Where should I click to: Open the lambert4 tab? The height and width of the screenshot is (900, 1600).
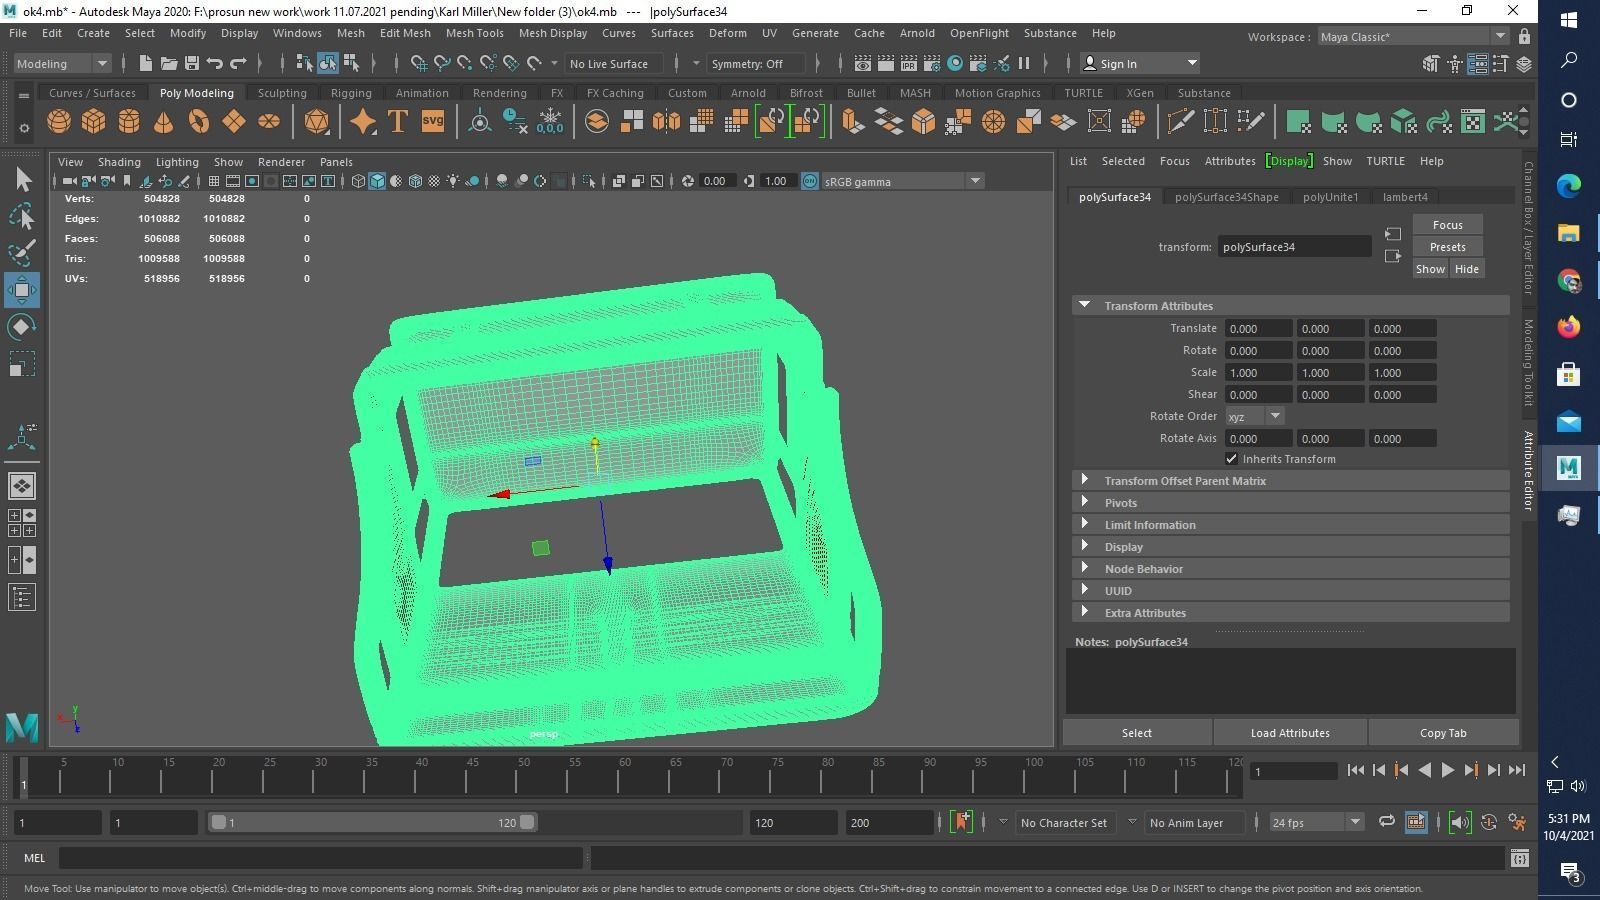pos(1405,197)
